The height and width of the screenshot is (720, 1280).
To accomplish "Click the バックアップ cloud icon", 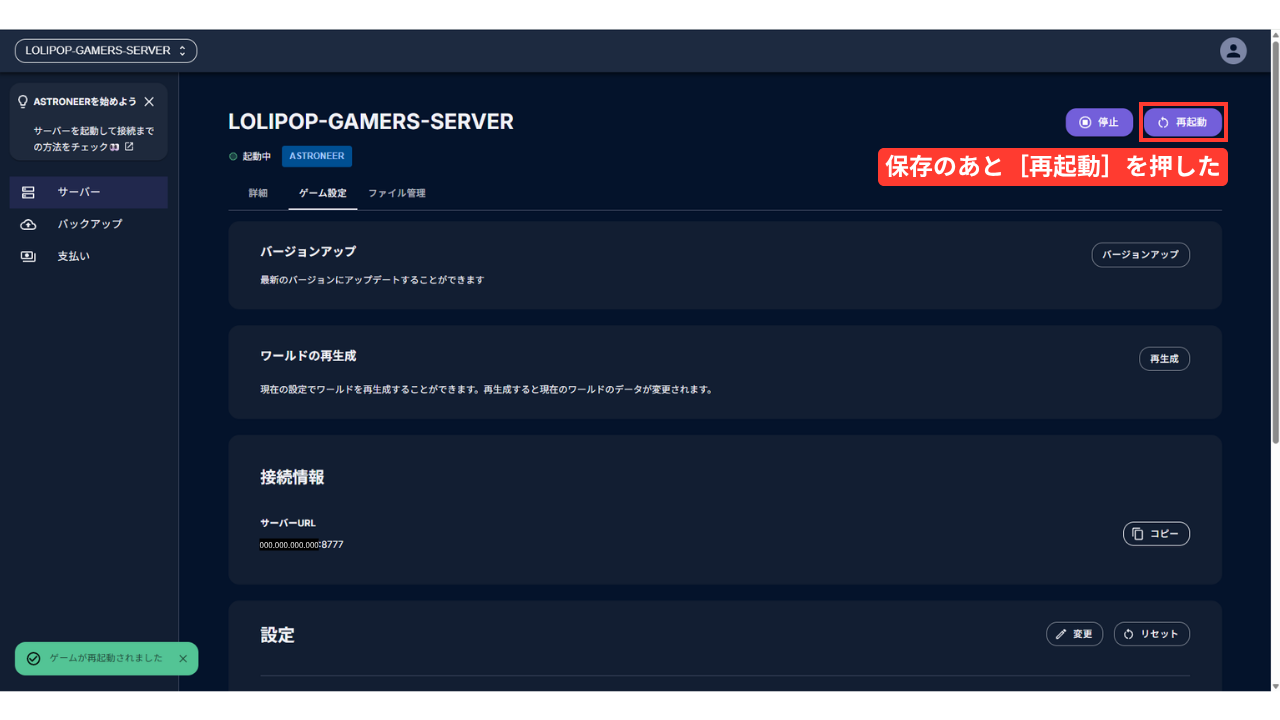I will (x=28, y=224).
